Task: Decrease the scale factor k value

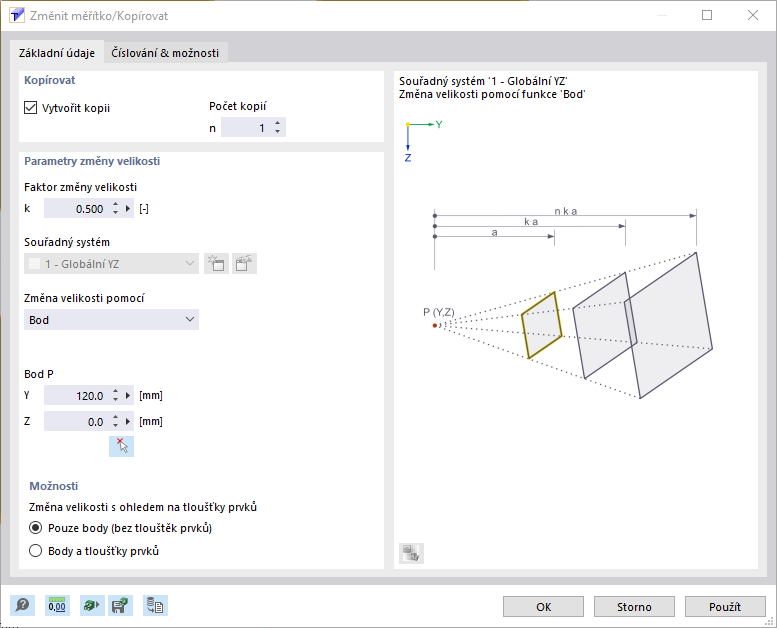Action: click(115, 213)
